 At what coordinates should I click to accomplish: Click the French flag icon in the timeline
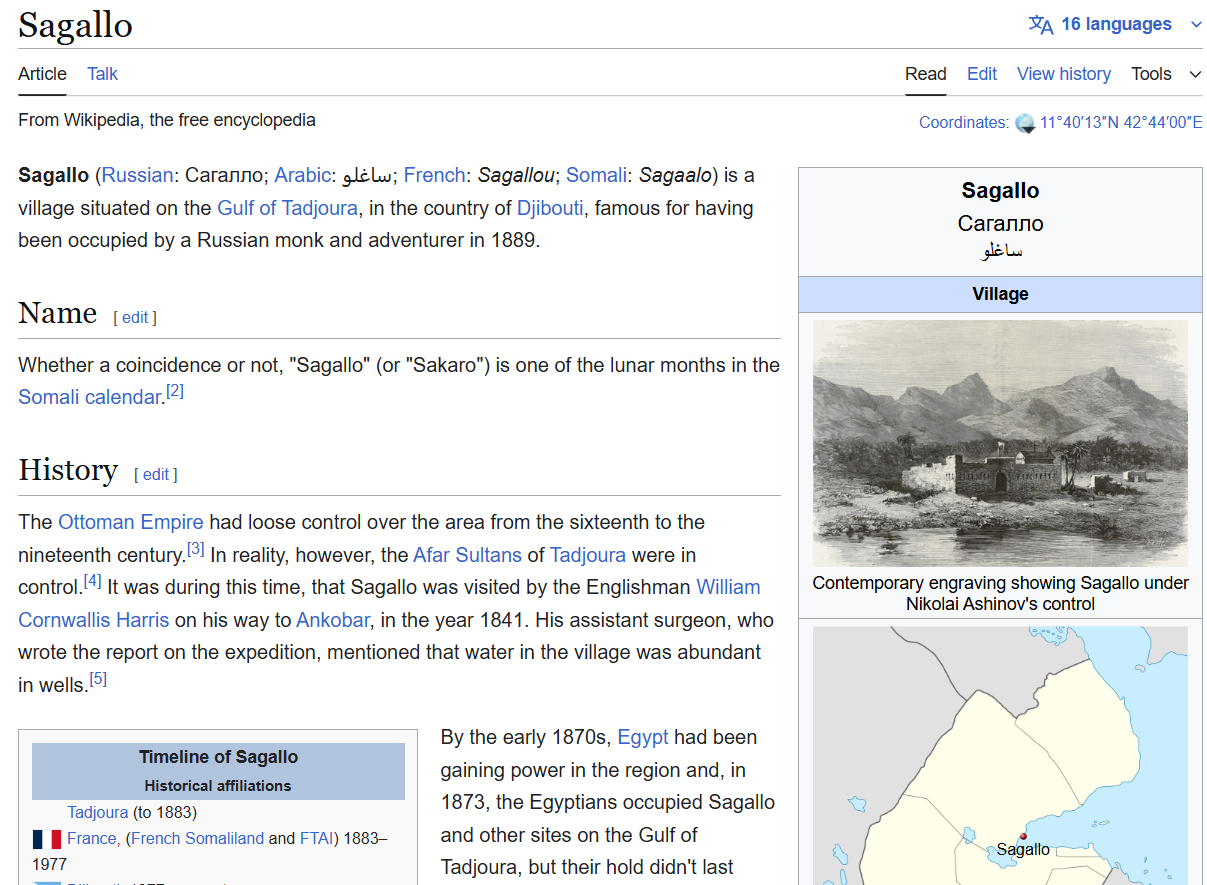click(x=47, y=839)
